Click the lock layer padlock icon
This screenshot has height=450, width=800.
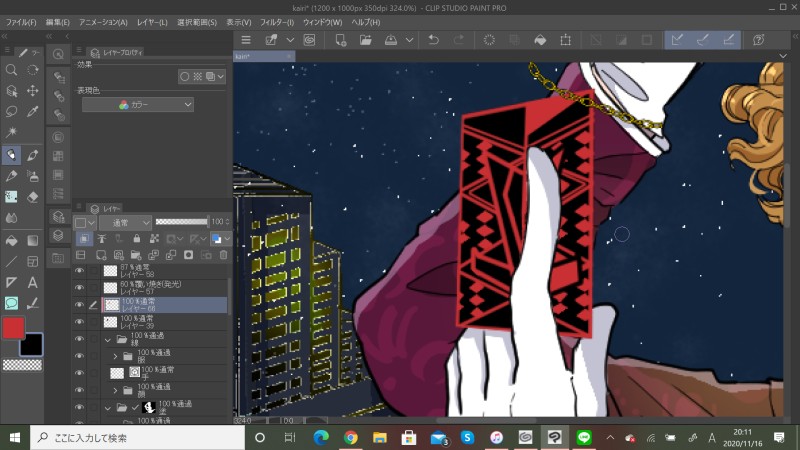point(137,238)
